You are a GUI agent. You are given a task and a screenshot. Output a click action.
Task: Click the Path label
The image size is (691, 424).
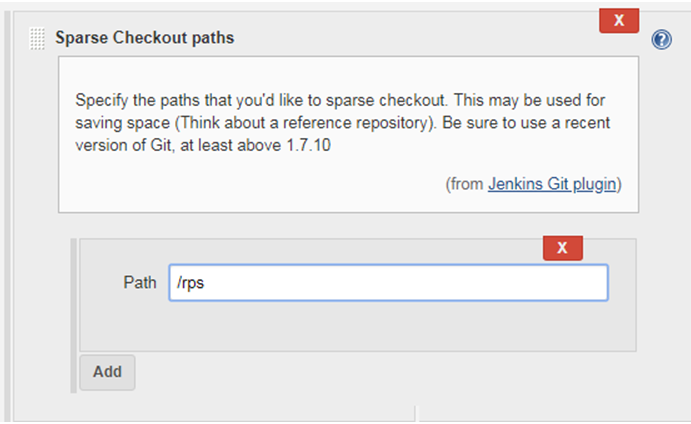coord(140,283)
